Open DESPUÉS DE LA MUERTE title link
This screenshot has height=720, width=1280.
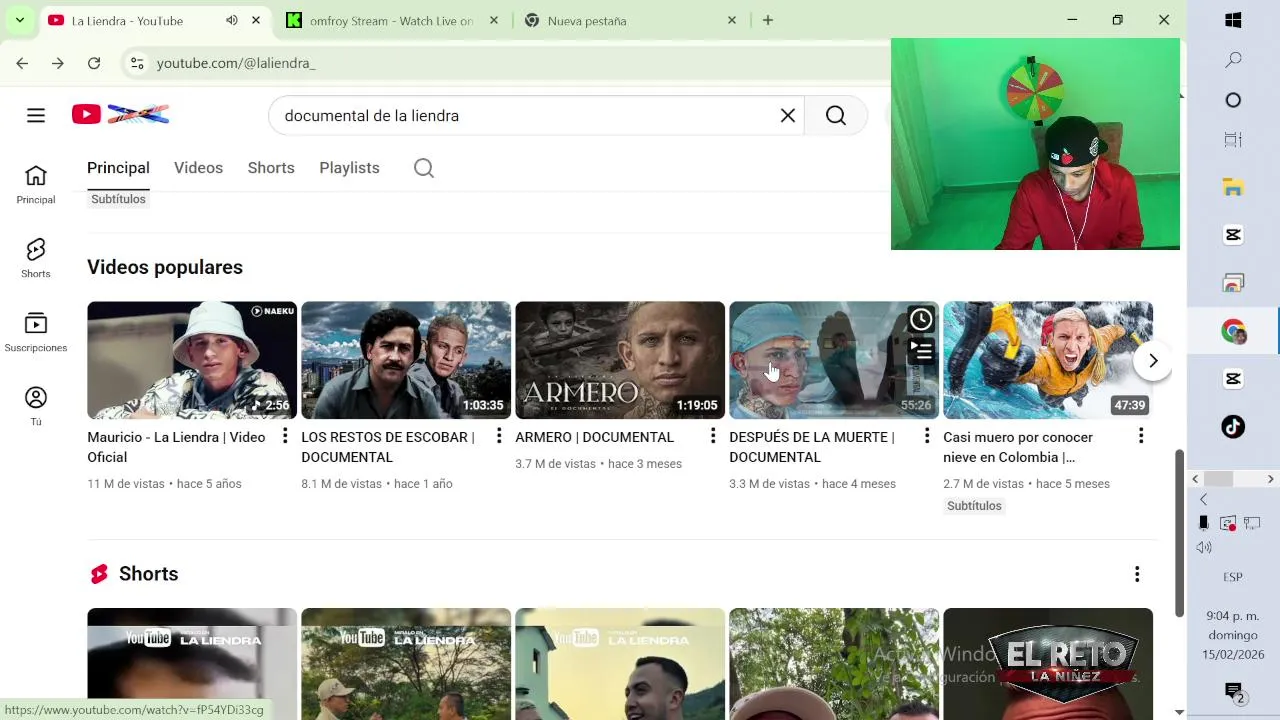812,447
